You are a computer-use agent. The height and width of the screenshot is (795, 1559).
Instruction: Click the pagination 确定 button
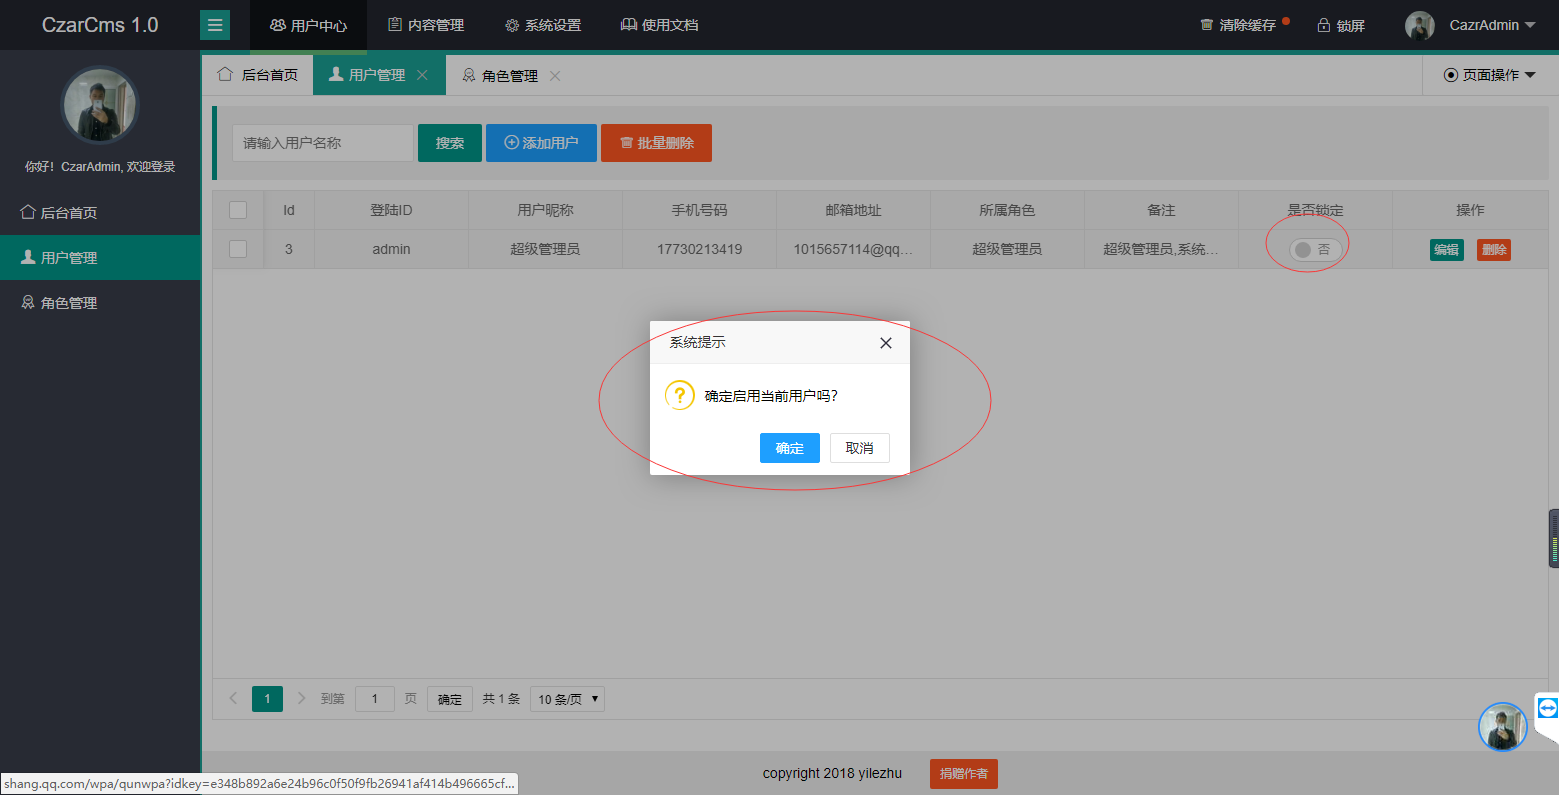(x=450, y=699)
